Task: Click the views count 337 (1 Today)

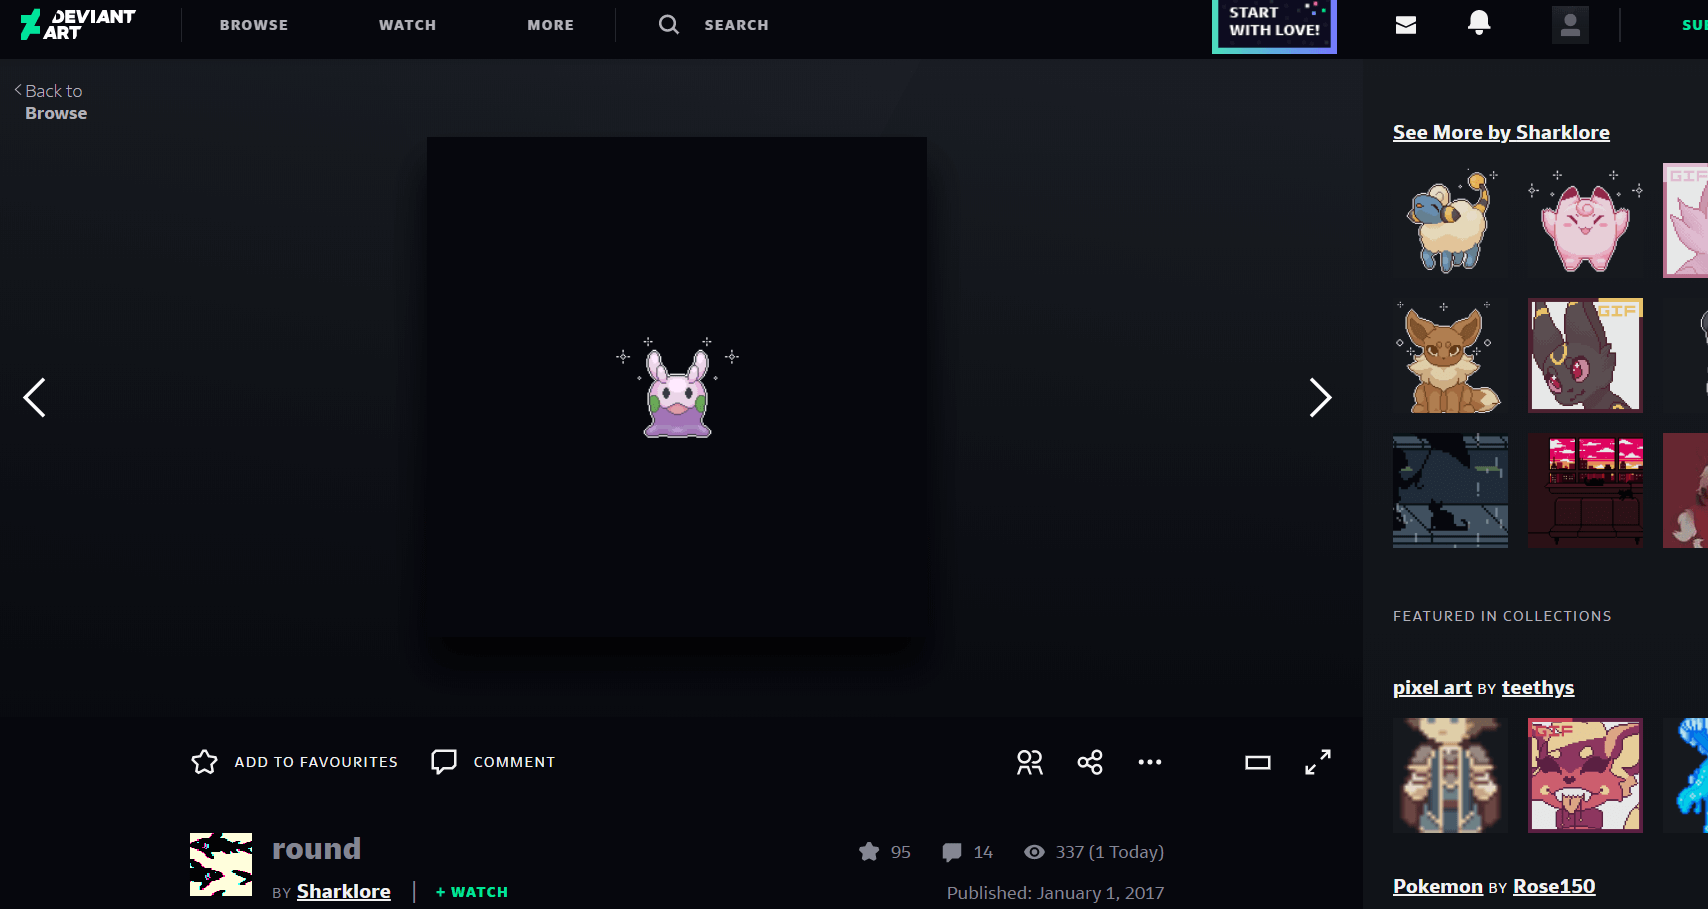Action: [x=1110, y=852]
